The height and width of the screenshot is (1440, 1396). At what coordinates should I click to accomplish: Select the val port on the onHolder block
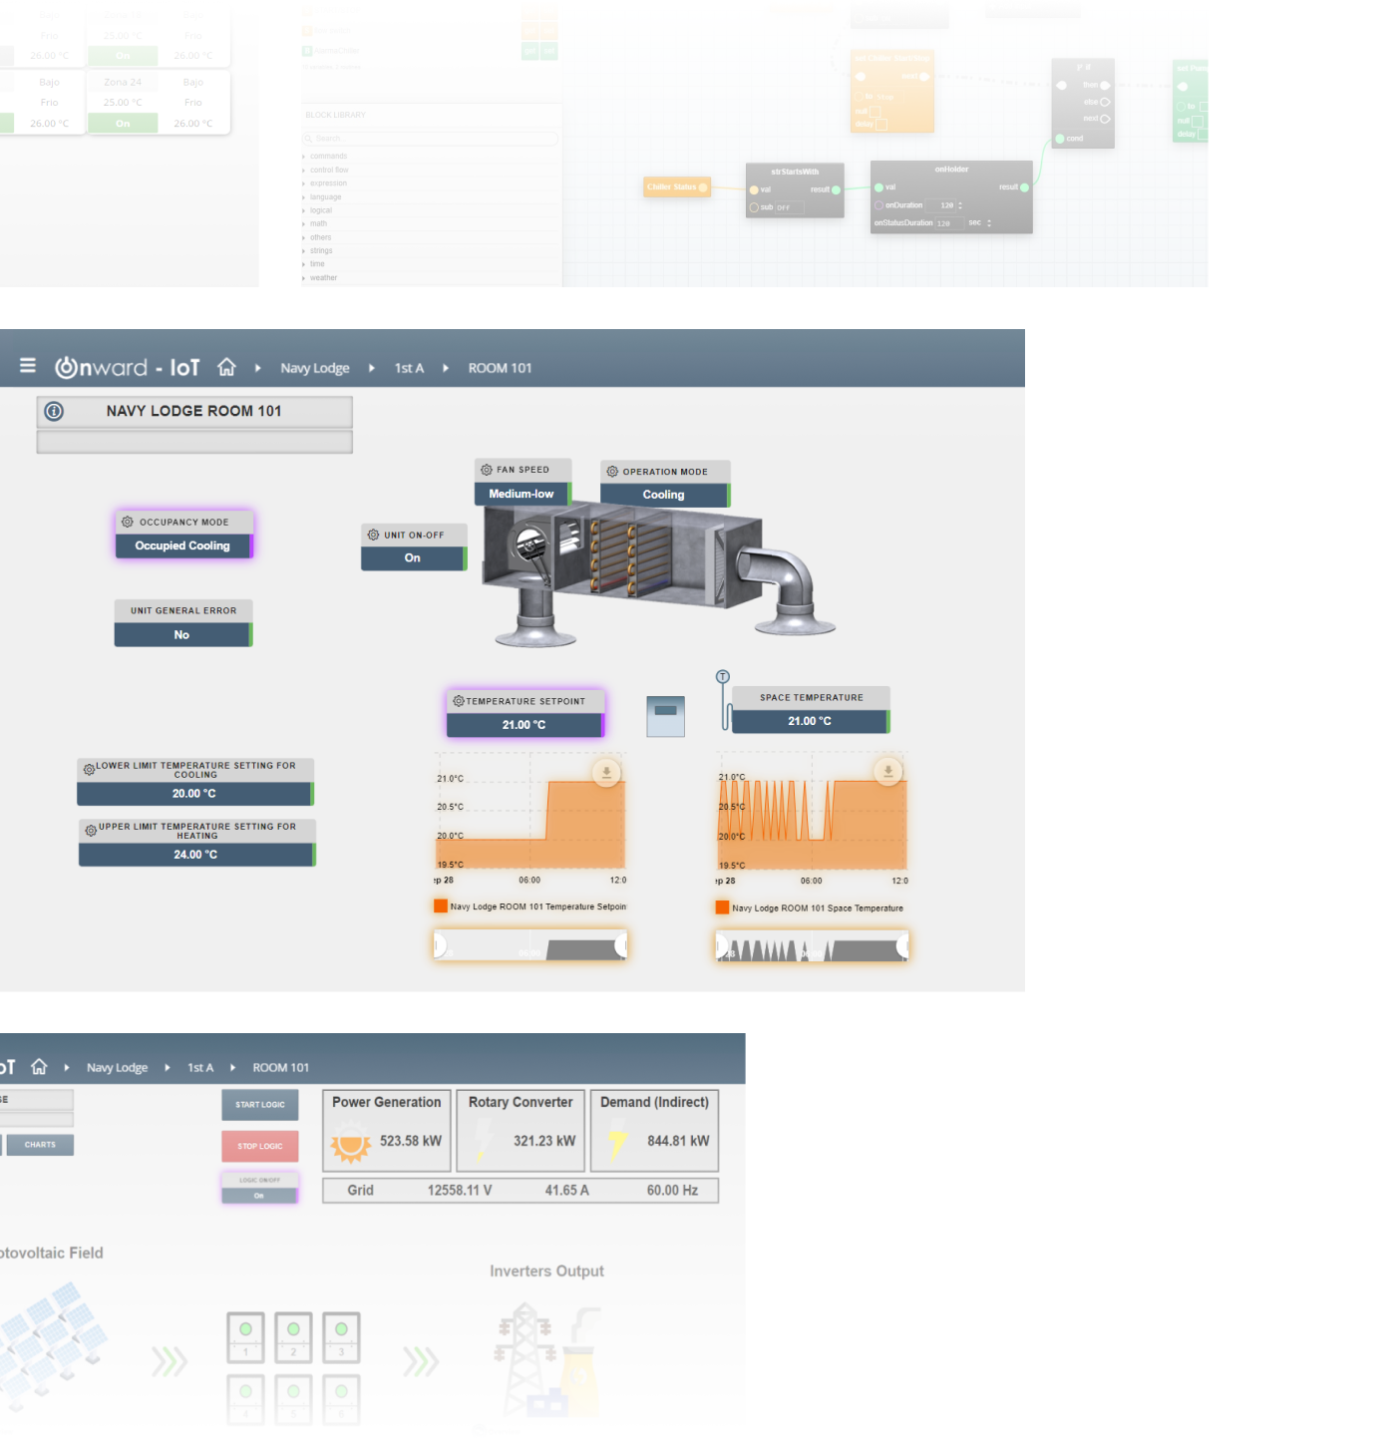tap(879, 187)
